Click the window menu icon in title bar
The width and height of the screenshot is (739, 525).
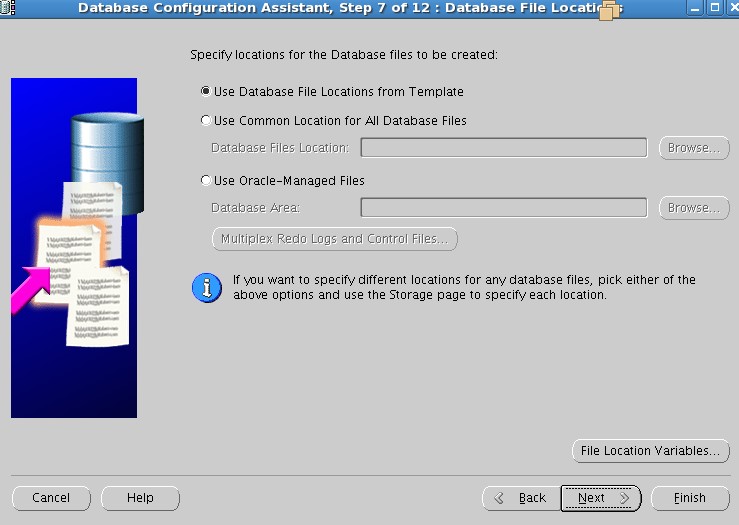(x=8, y=8)
